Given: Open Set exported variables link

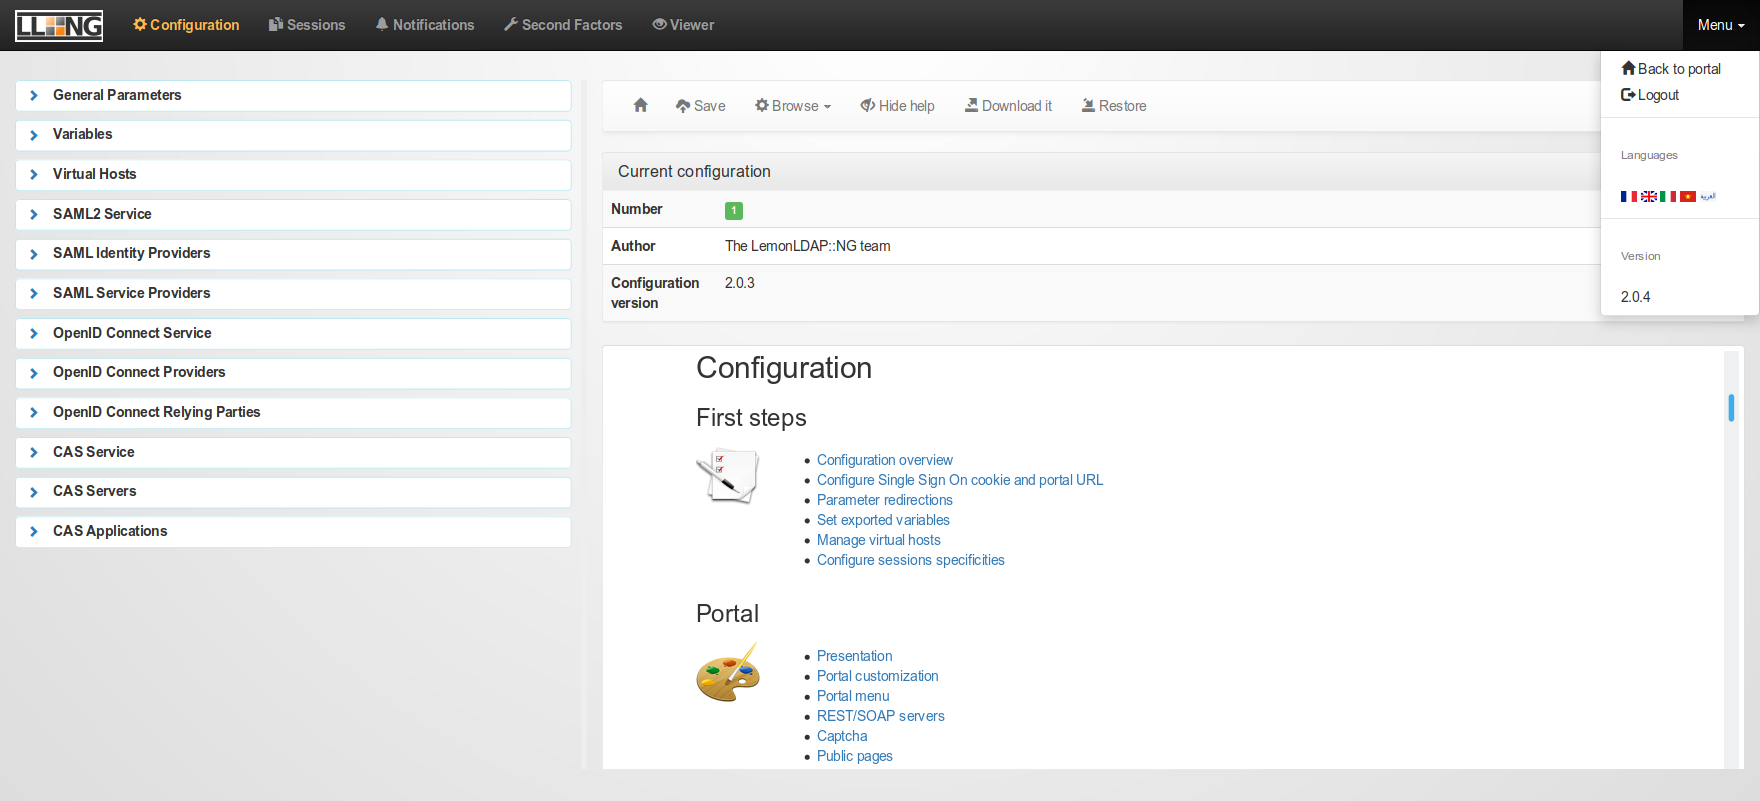Looking at the screenshot, I should (x=883, y=520).
